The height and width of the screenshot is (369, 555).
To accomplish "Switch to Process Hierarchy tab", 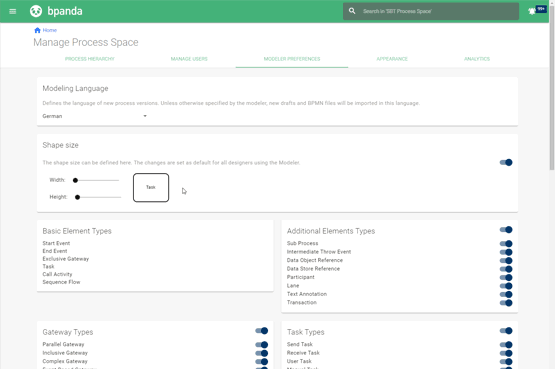I will [x=90, y=59].
